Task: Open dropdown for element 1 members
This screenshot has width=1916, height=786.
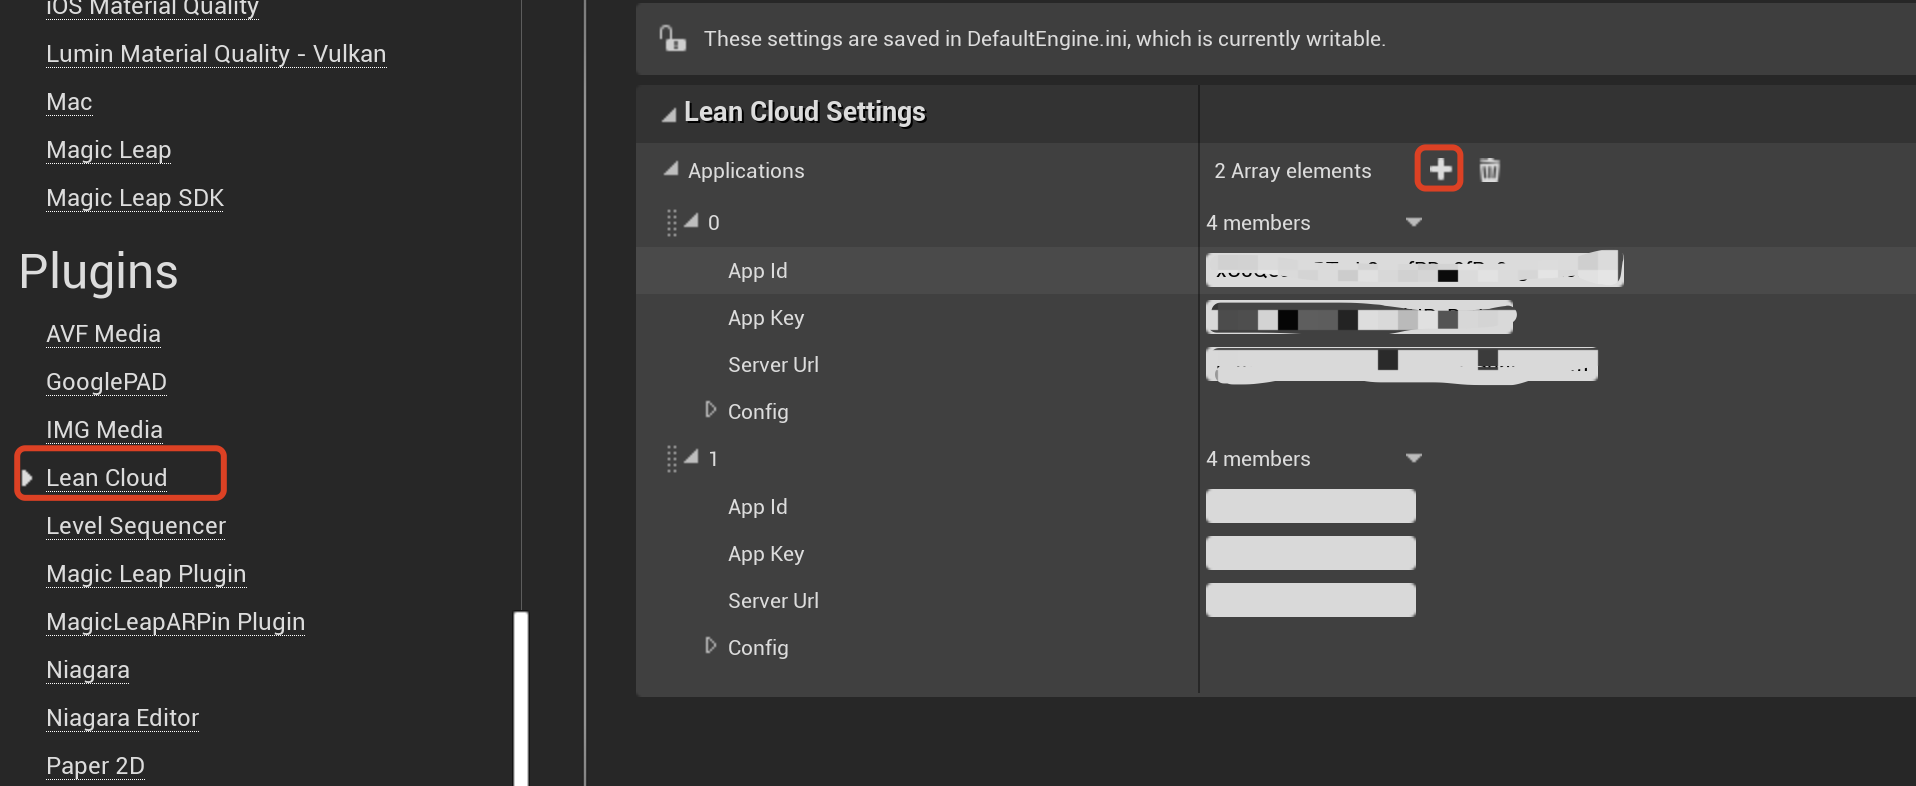Action: [1413, 458]
